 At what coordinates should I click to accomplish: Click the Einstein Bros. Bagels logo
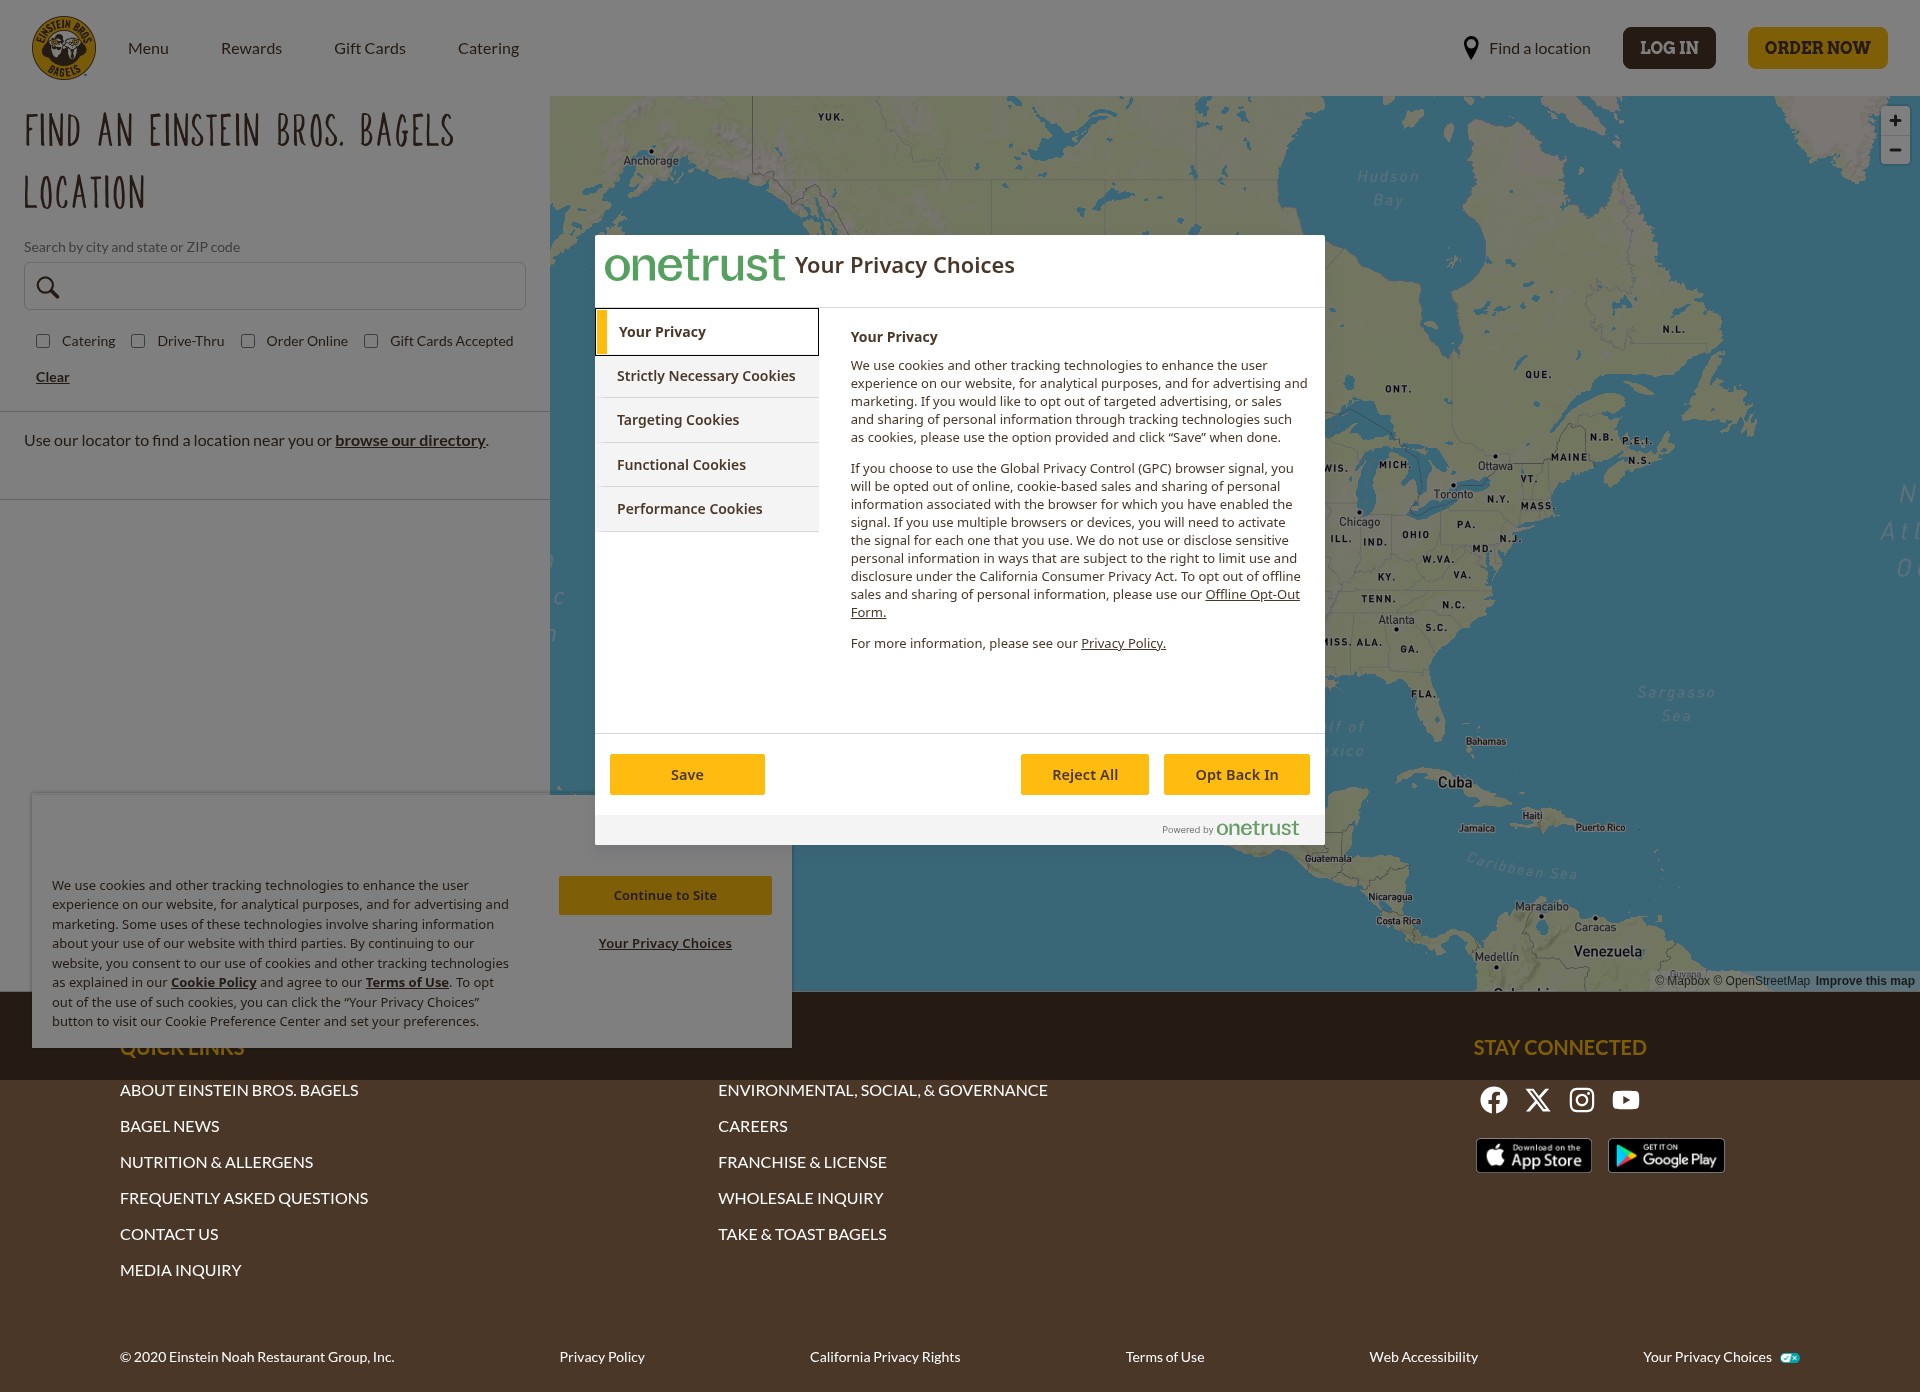63,47
